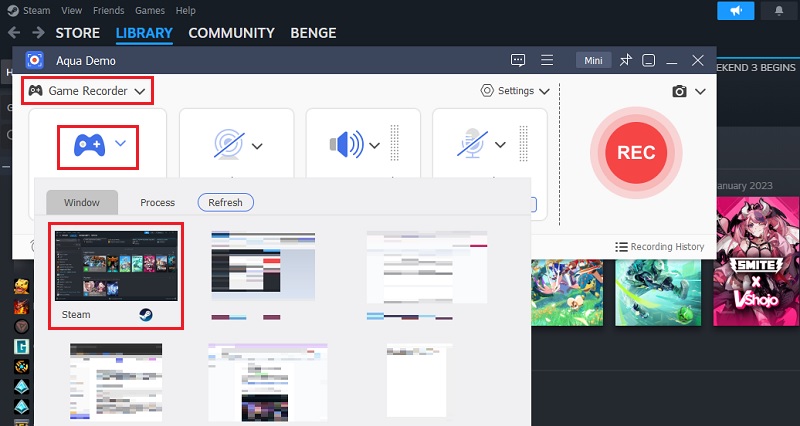
Task: Expand the screenshot options chevron
Action: coord(700,92)
